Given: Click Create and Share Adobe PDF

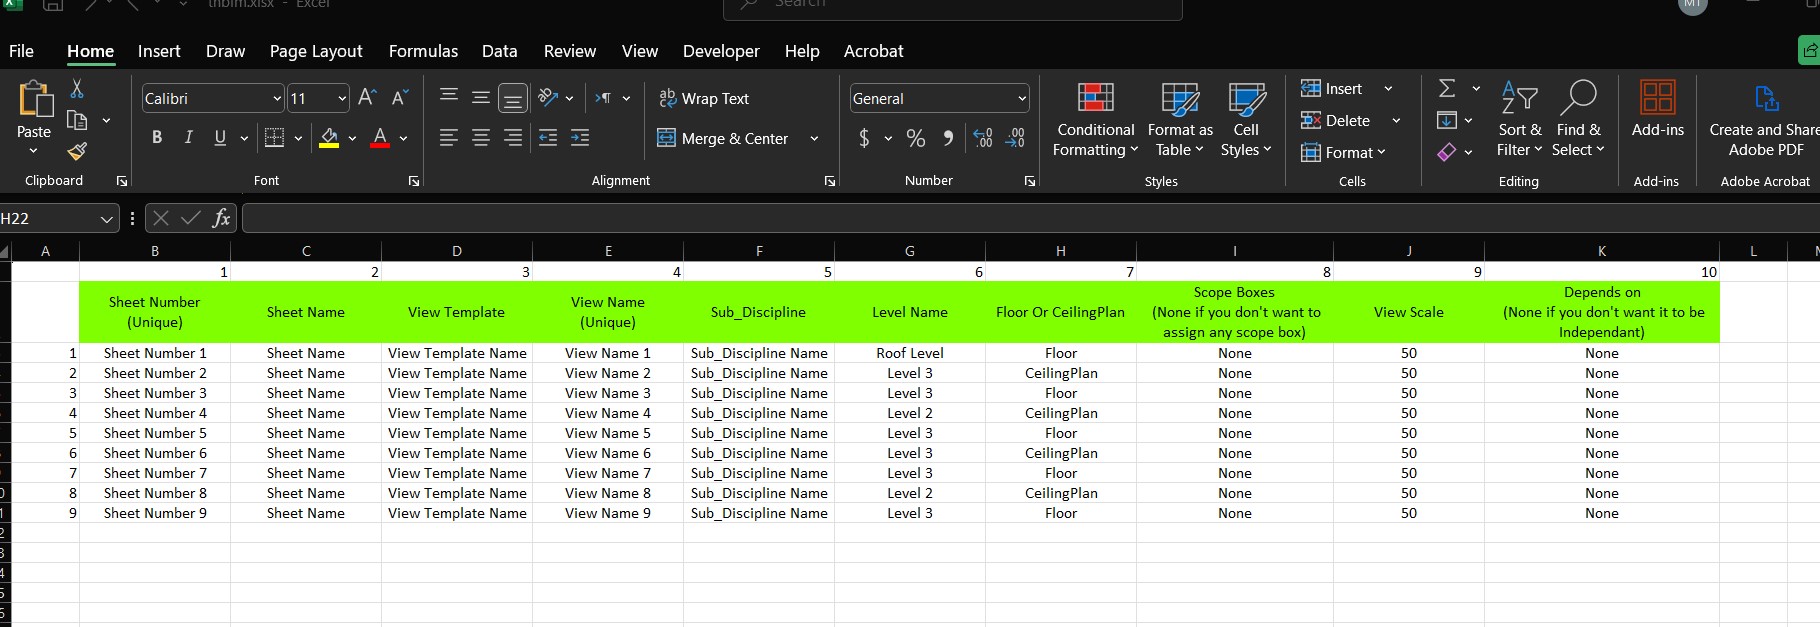Looking at the screenshot, I should 1765,119.
